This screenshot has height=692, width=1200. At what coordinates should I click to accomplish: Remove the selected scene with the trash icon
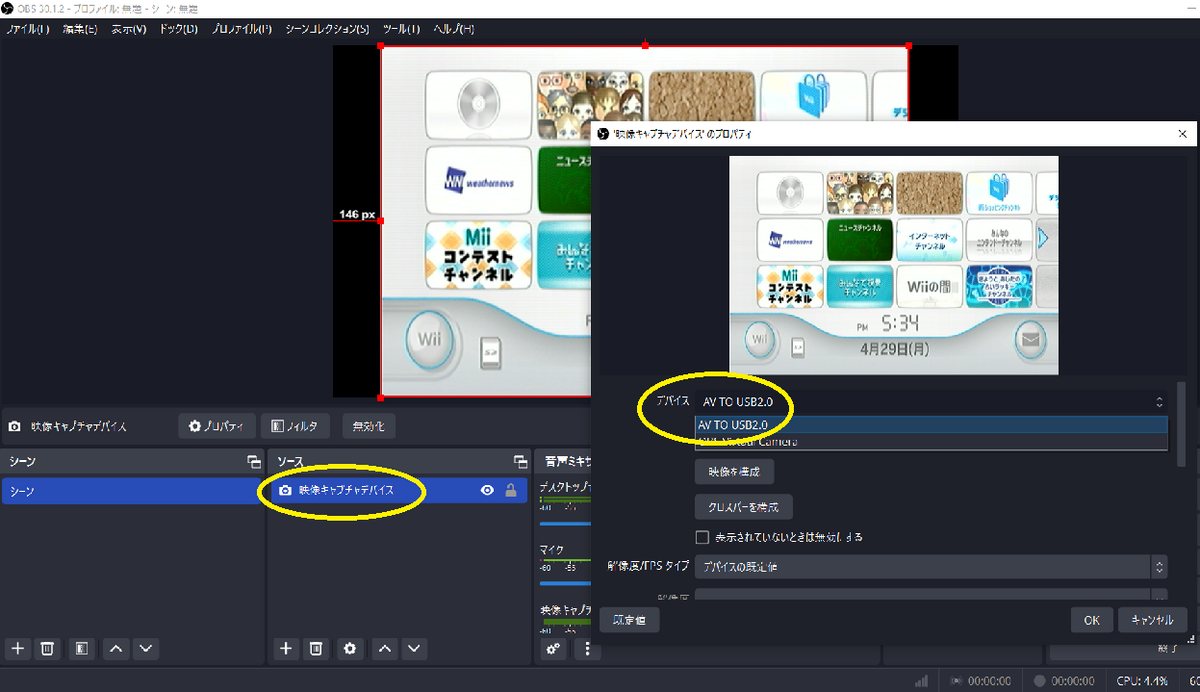click(x=46, y=649)
